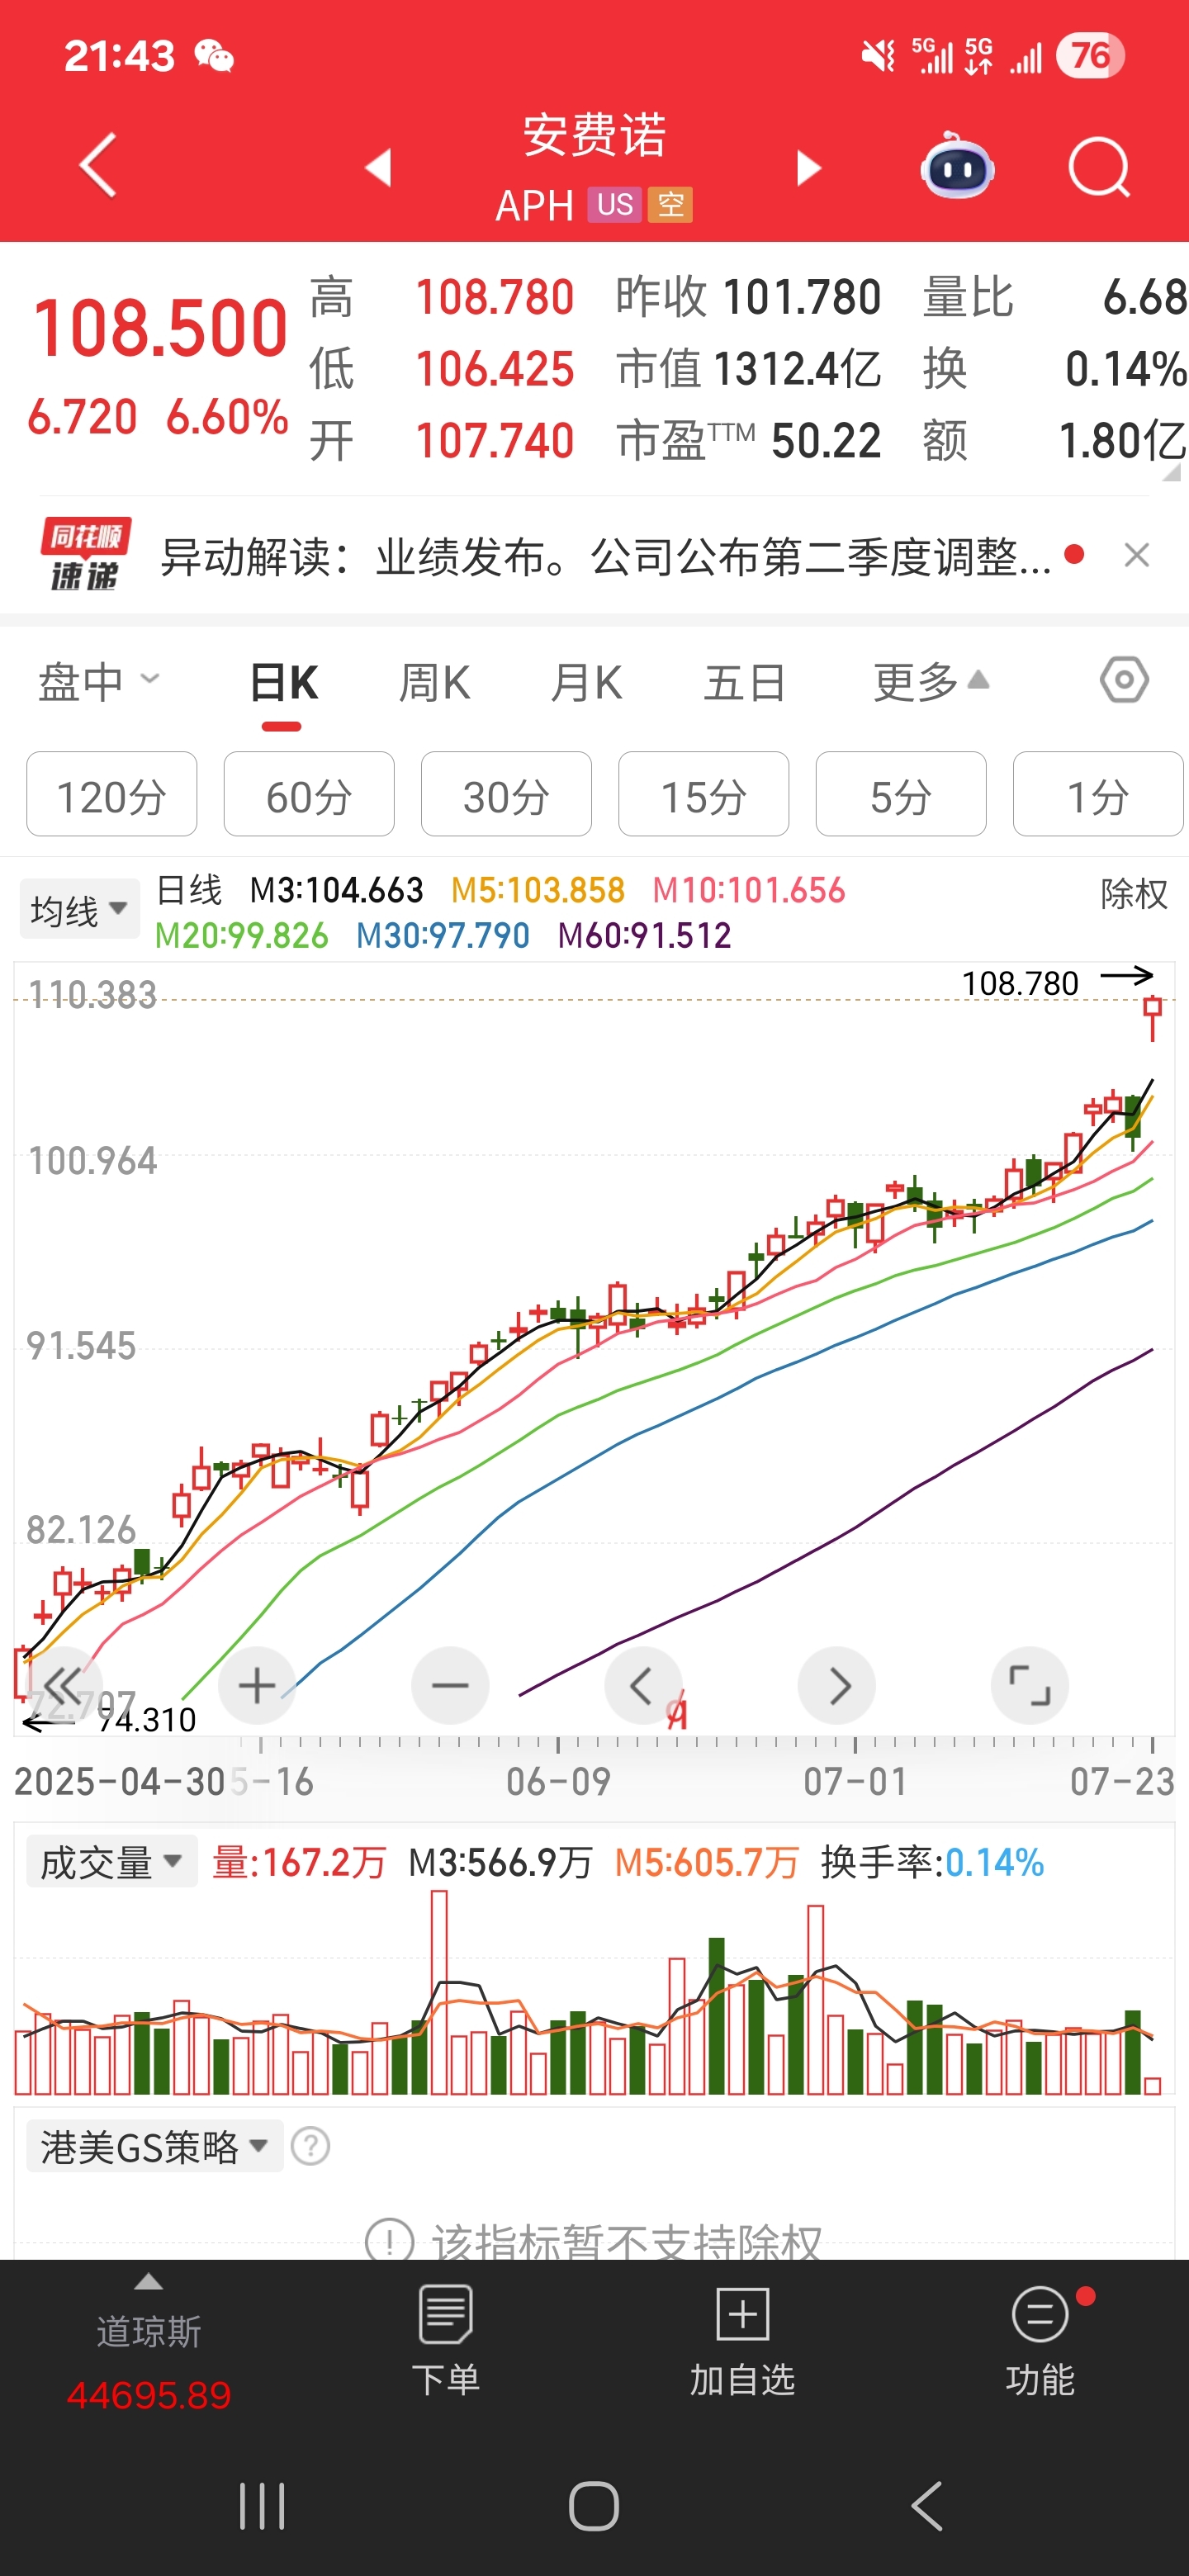
Task: Open help for 港美GS策略
Action: 311,2147
